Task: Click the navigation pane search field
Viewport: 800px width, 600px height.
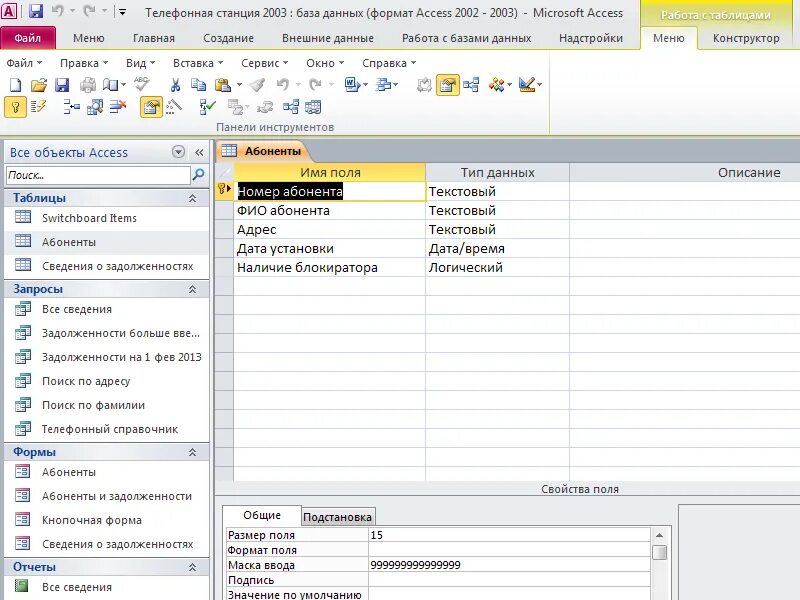Action: click(98, 175)
